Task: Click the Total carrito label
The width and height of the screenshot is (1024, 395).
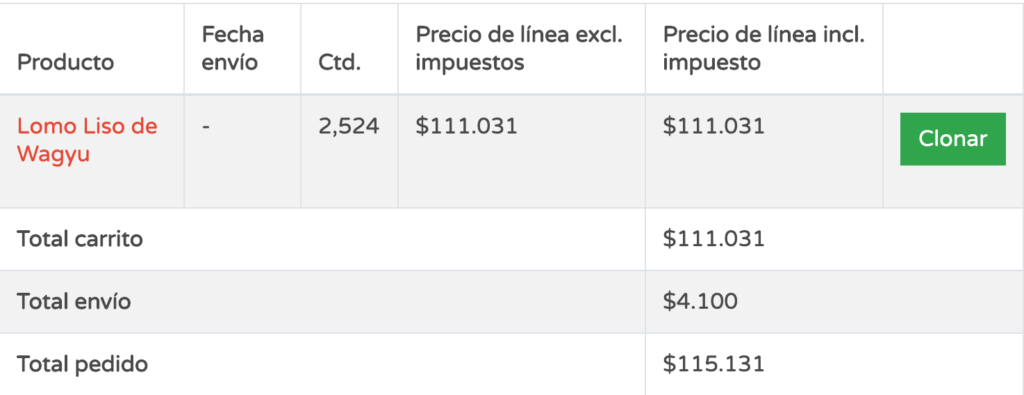Action: point(80,240)
